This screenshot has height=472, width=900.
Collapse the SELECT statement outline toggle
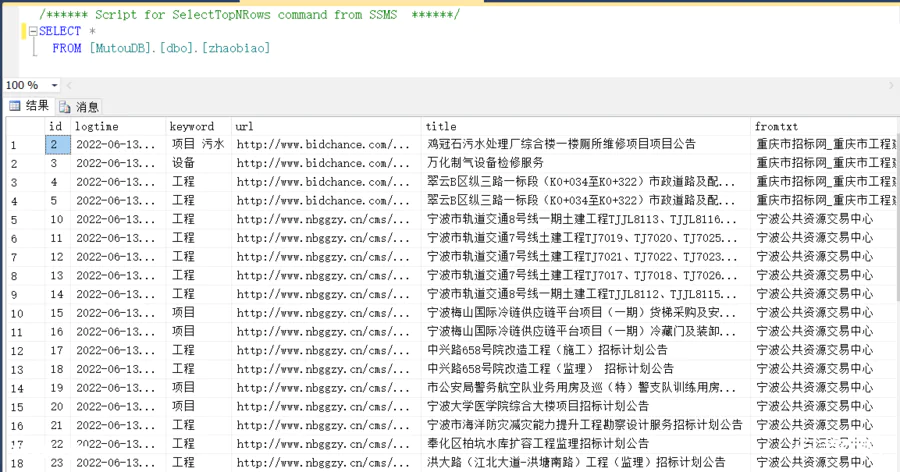[33, 31]
